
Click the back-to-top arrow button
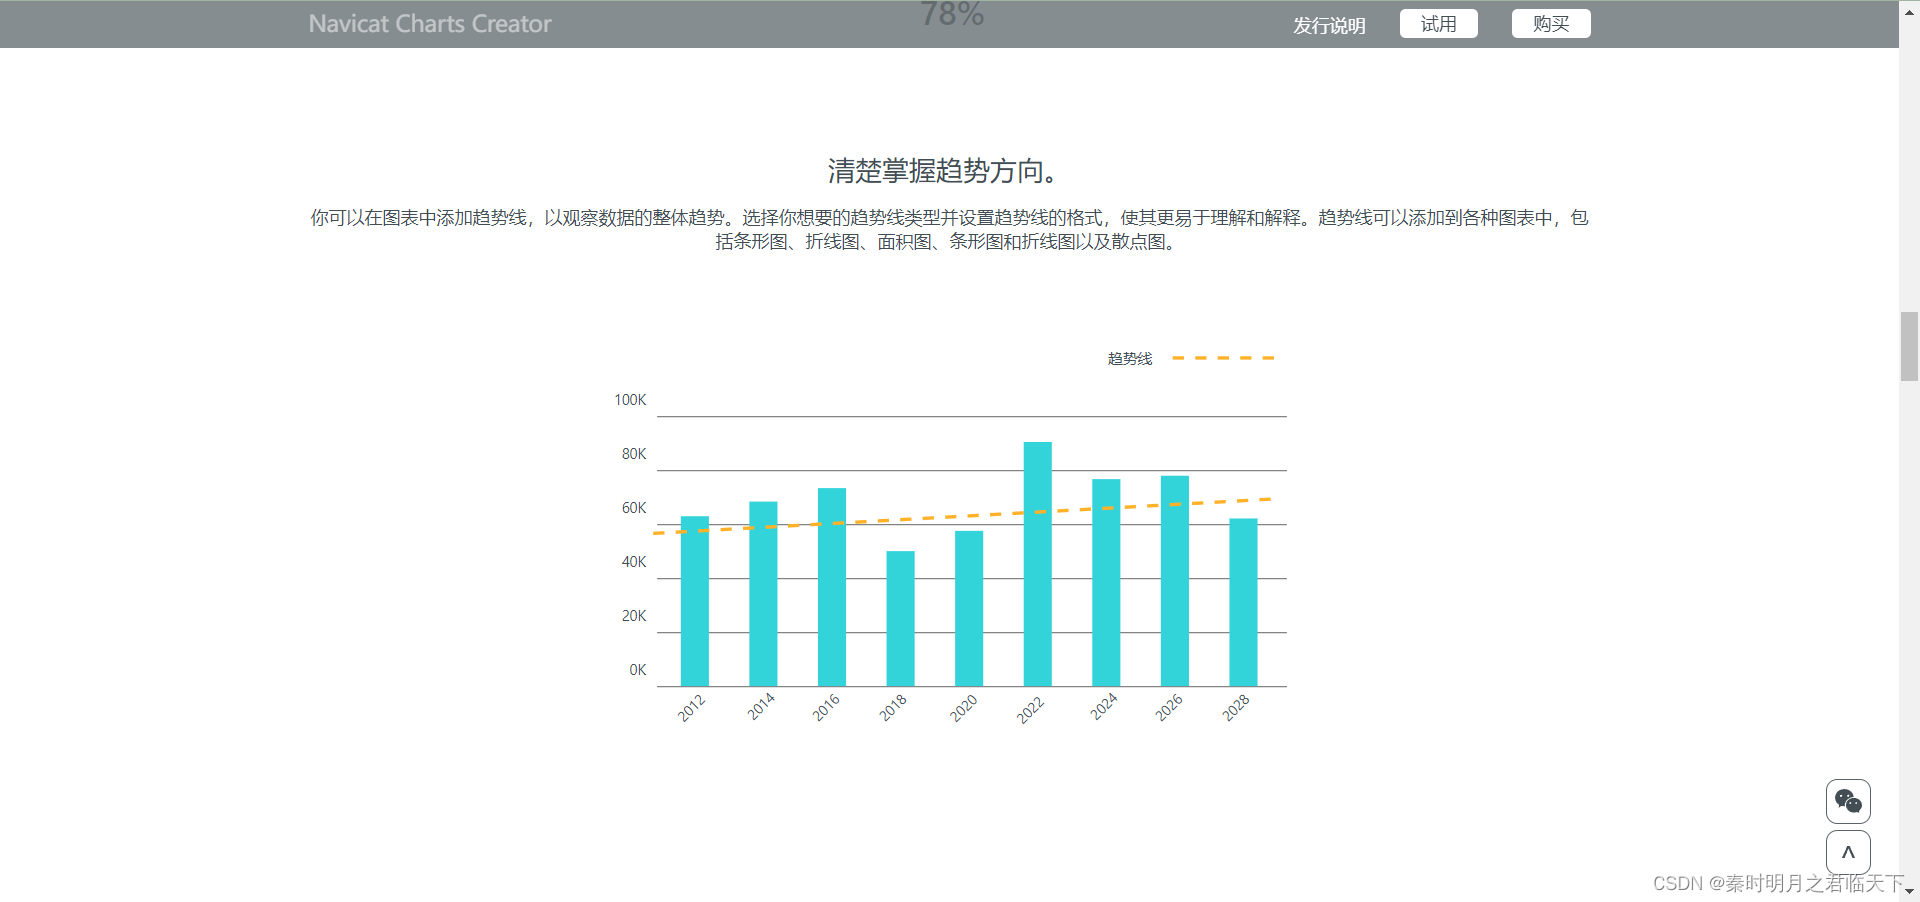coord(1848,853)
